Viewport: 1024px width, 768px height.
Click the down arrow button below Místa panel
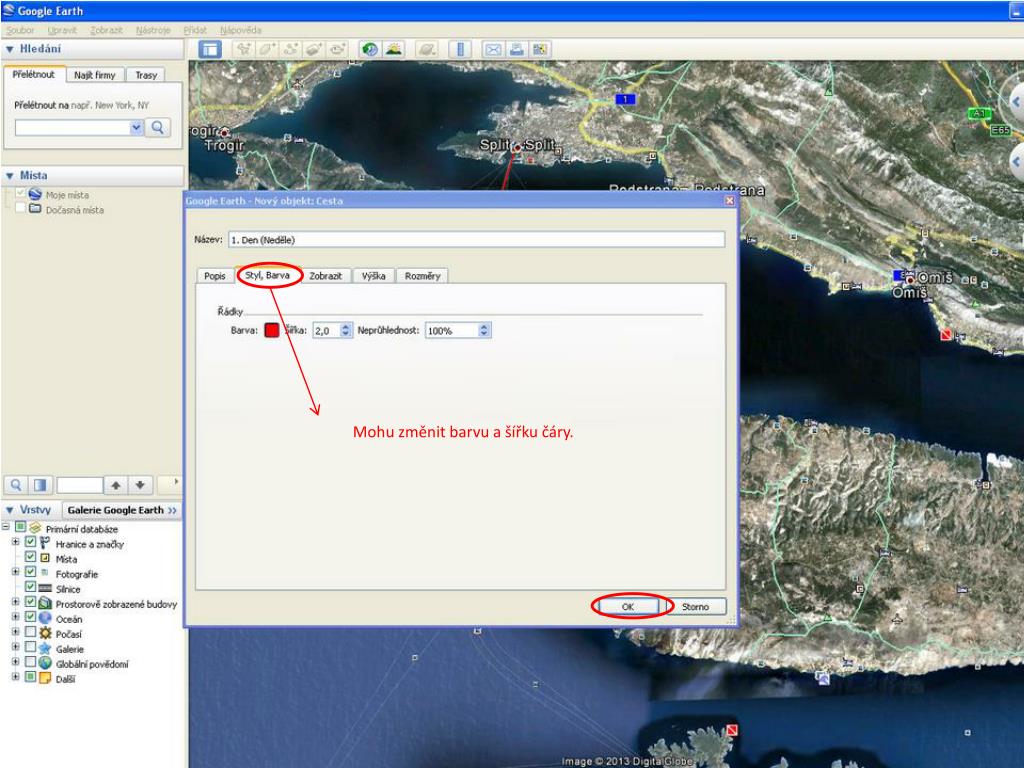point(140,485)
